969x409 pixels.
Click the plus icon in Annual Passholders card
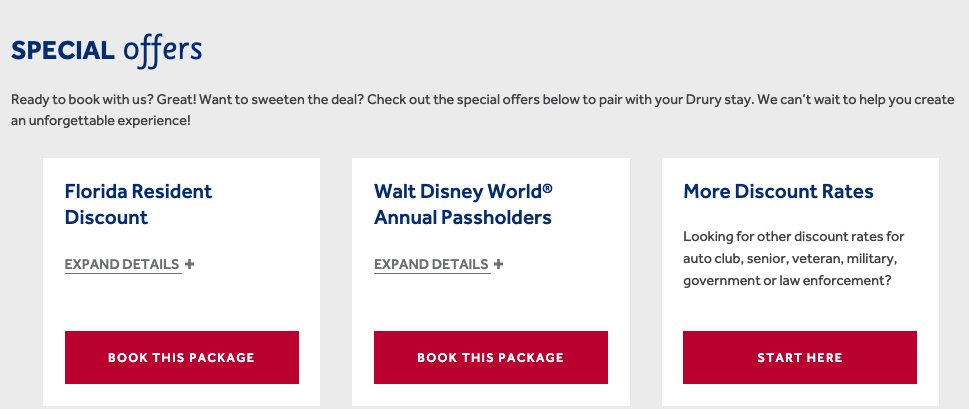499,265
